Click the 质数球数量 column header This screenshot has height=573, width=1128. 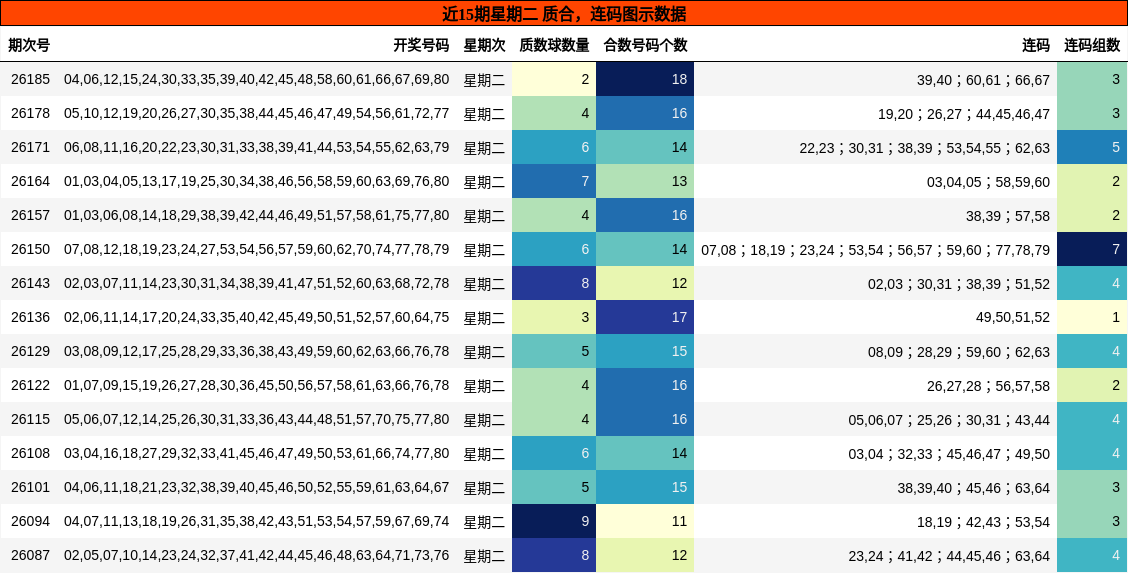pyautogui.click(x=554, y=45)
